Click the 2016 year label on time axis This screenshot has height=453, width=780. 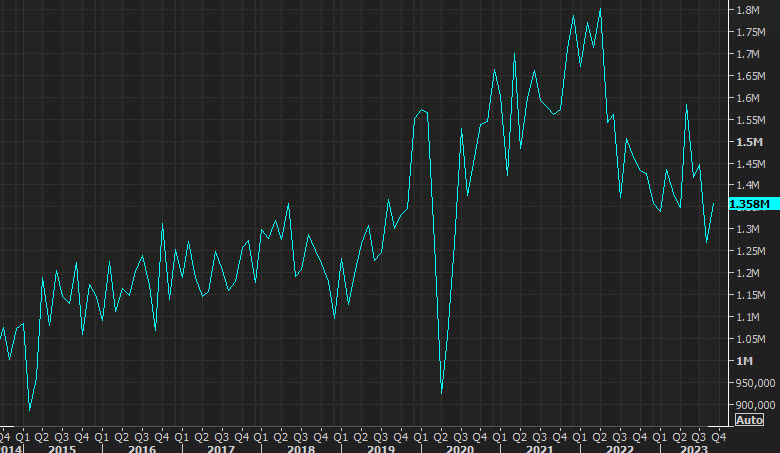(142, 449)
